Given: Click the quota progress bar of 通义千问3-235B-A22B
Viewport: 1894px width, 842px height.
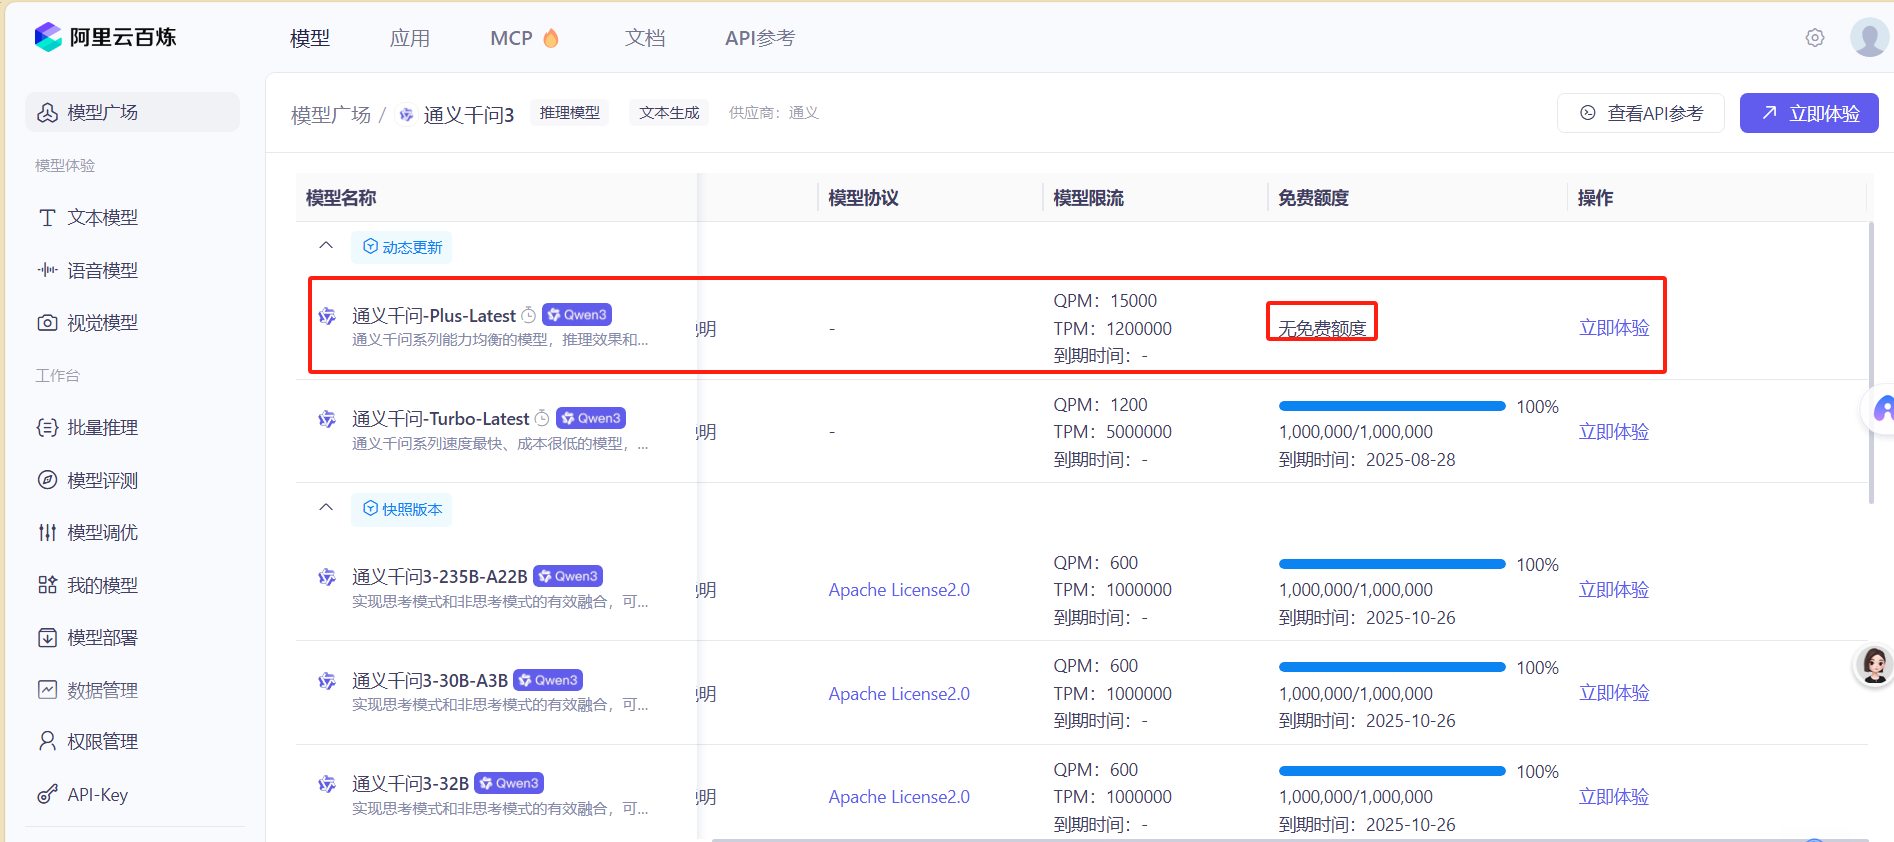Looking at the screenshot, I should point(1392,564).
